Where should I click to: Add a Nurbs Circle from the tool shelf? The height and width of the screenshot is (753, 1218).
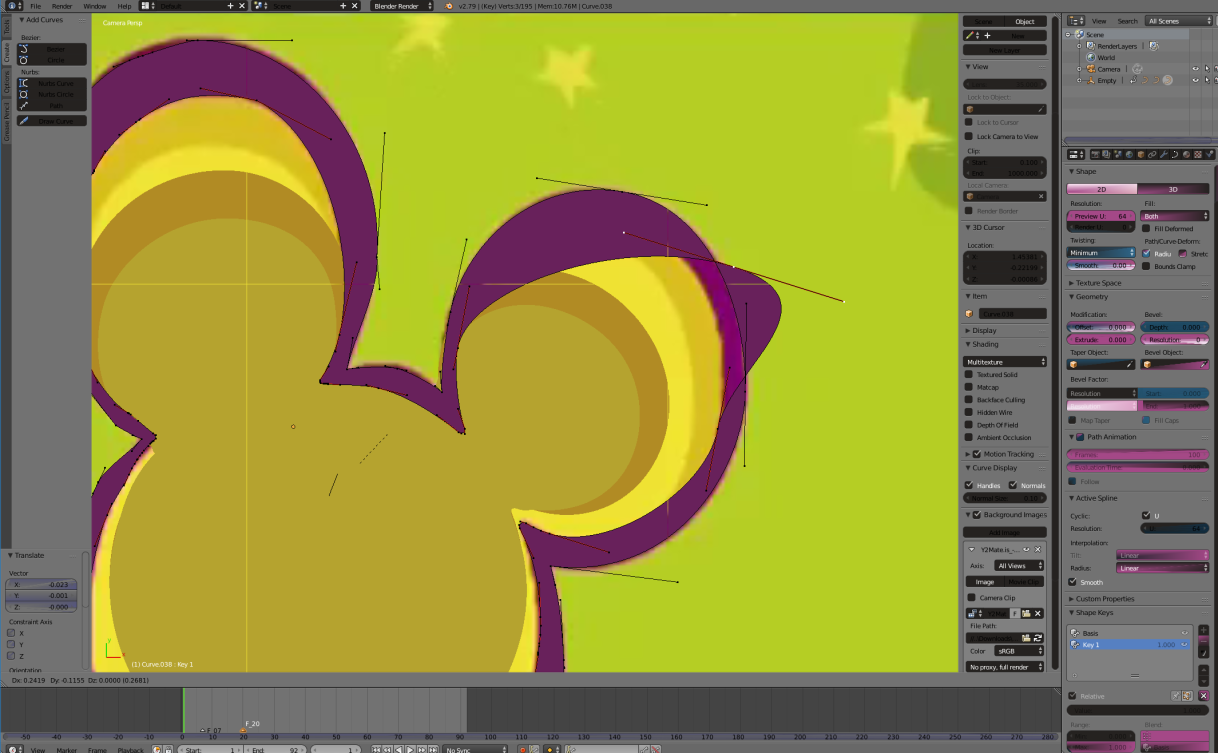51,94
